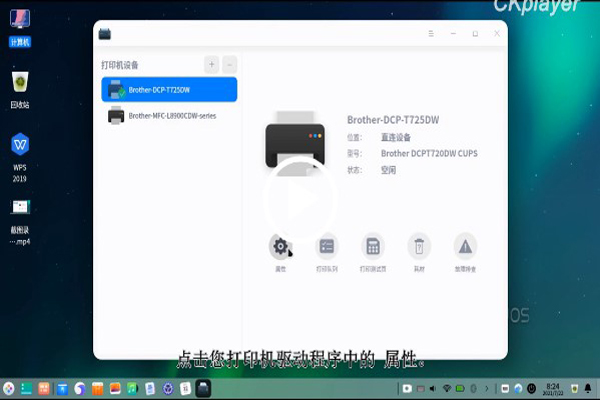
Task: Click green battery tray icon
Action: click(460, 389)
